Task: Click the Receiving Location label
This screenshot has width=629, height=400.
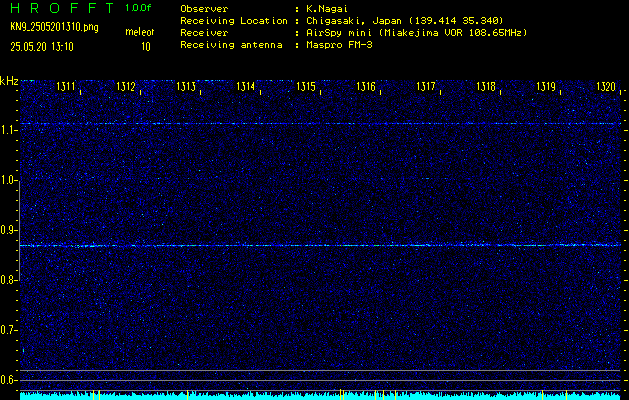Action: 234,20
